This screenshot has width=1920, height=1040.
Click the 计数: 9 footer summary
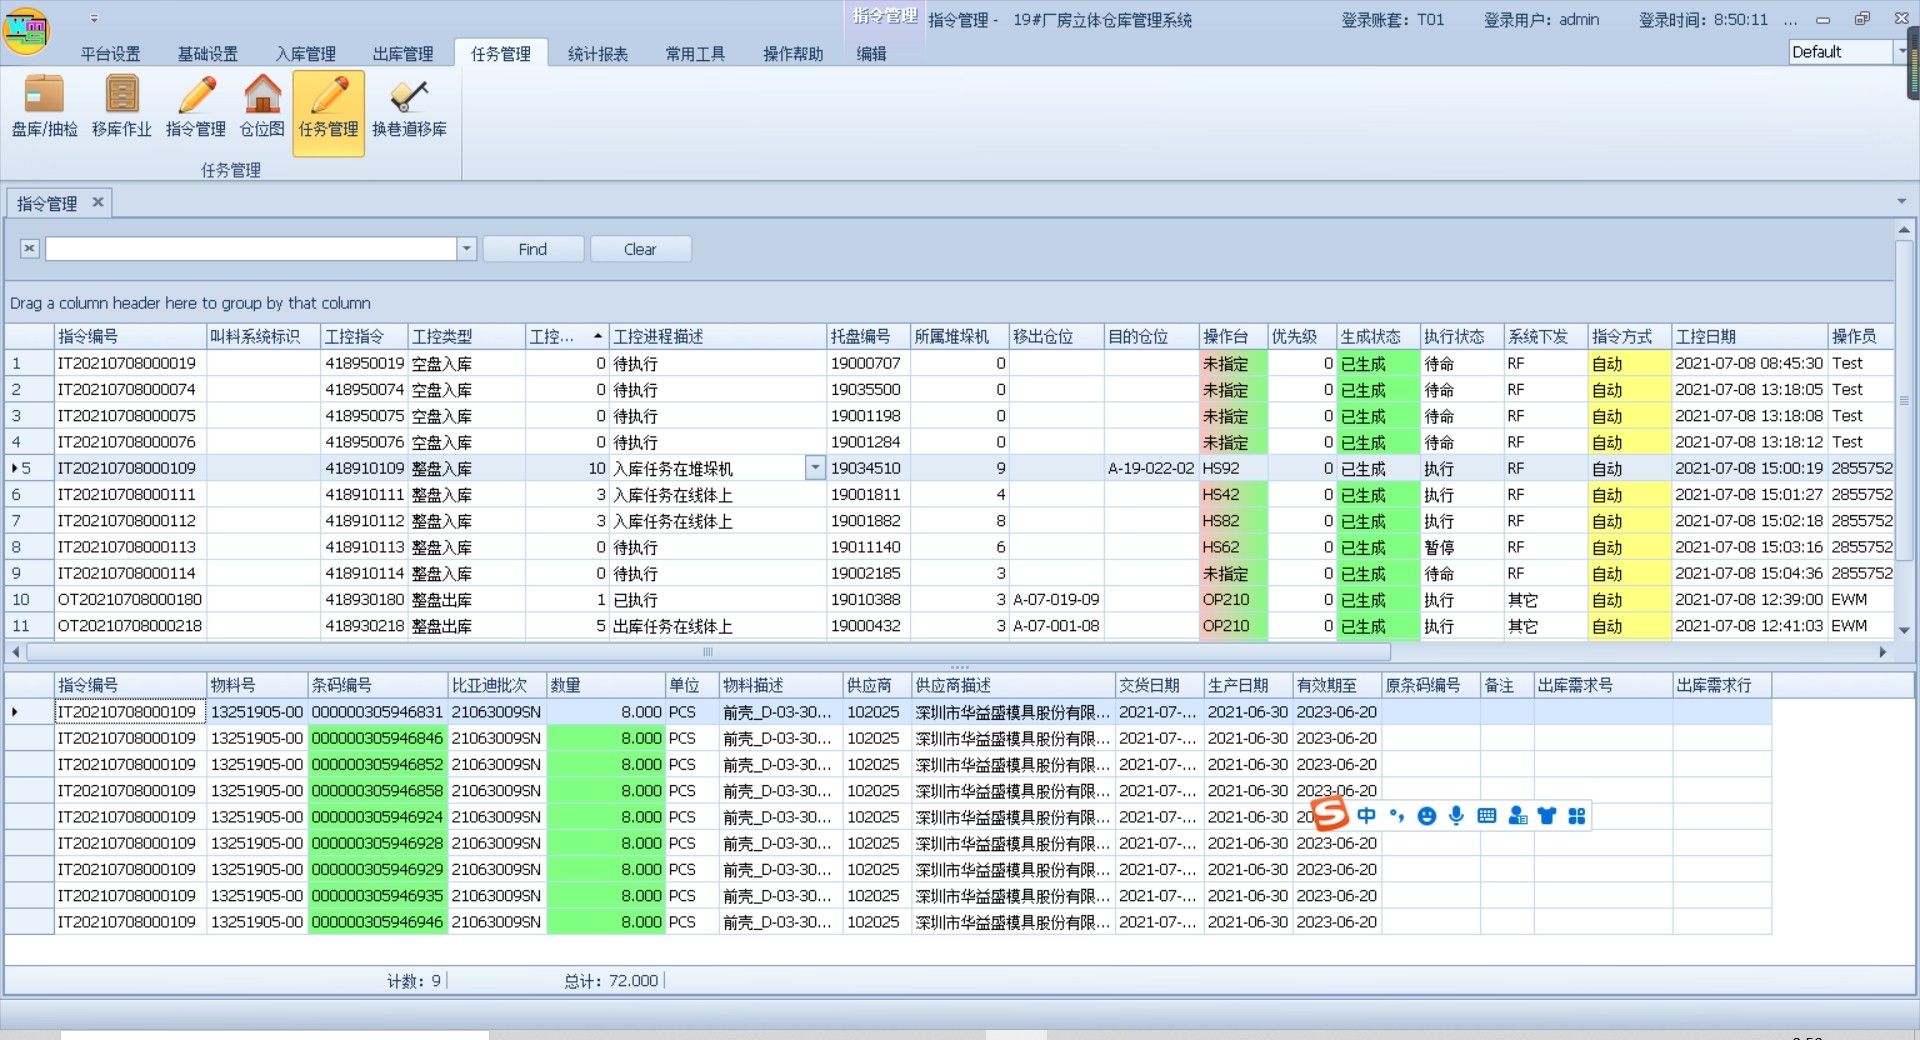(x=414, y=981)
